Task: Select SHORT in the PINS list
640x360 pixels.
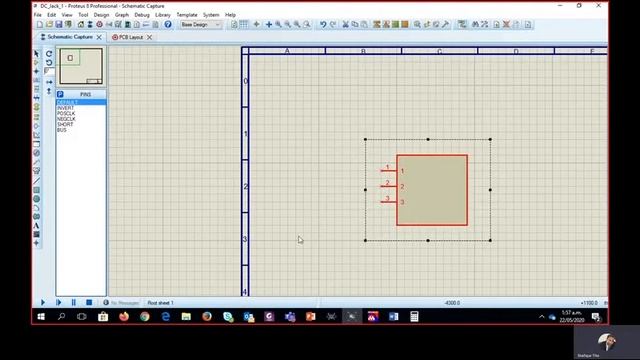Action: click(x=81, y=124)
